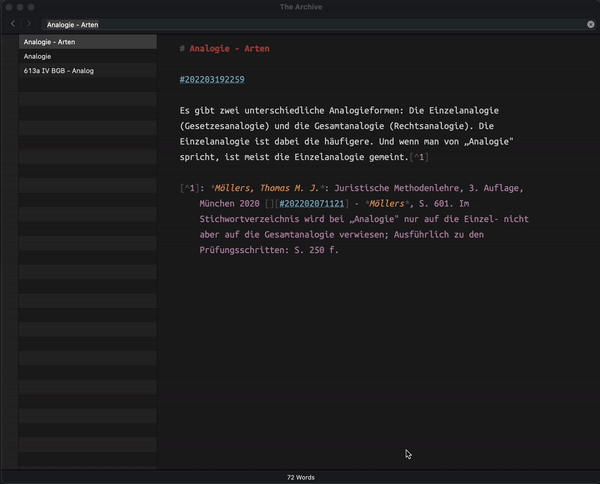Click 'Prüfungsschritten: S. 250 f.' text

269,250
